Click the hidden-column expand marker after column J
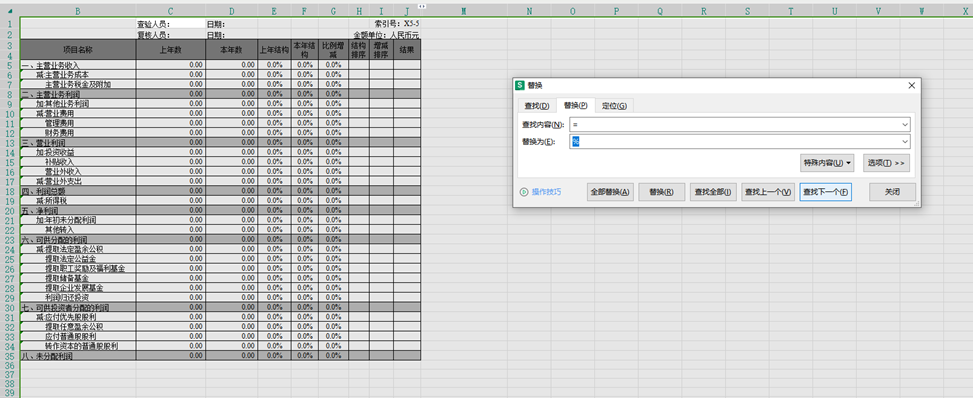 pyautogui.click(x=422, y=7)
